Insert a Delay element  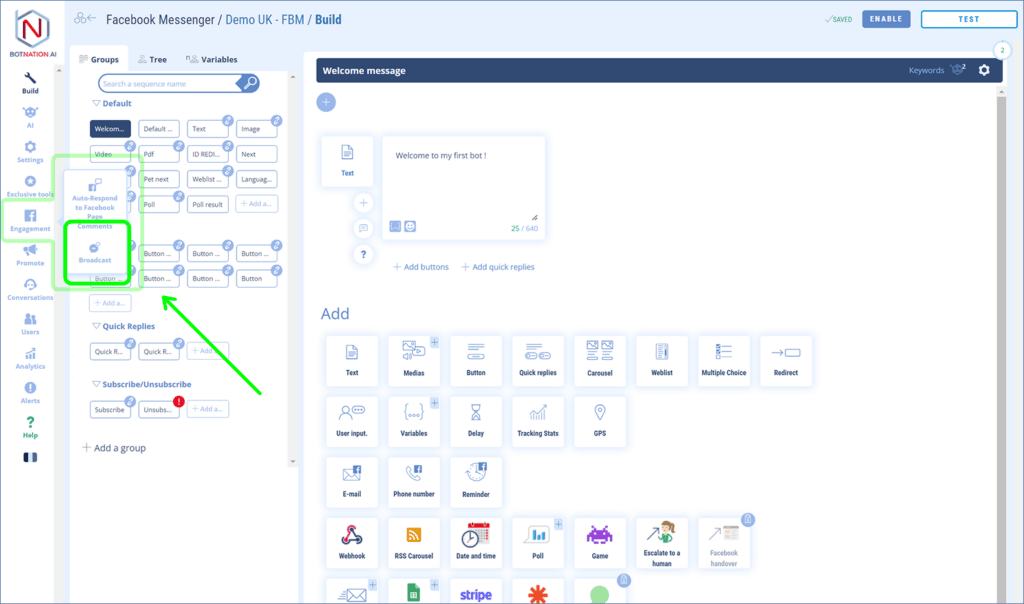[x=476, y=421]
